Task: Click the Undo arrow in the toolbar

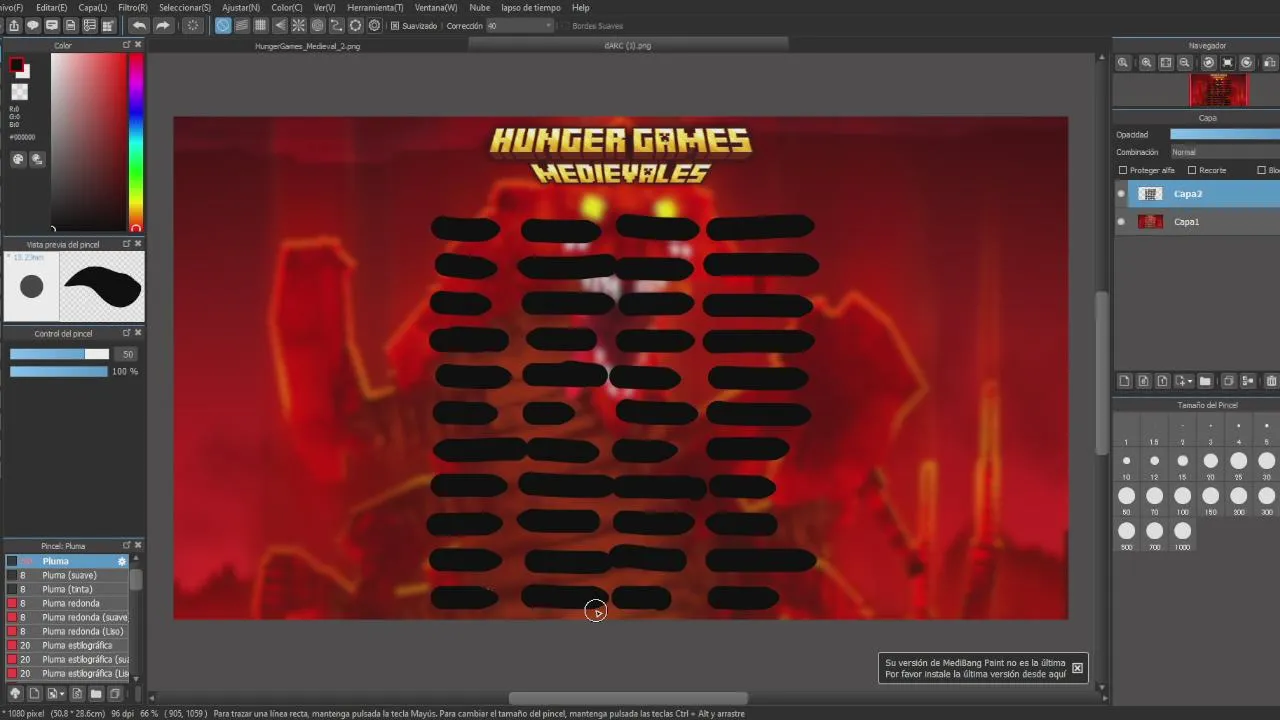Action: click(139, 25)
